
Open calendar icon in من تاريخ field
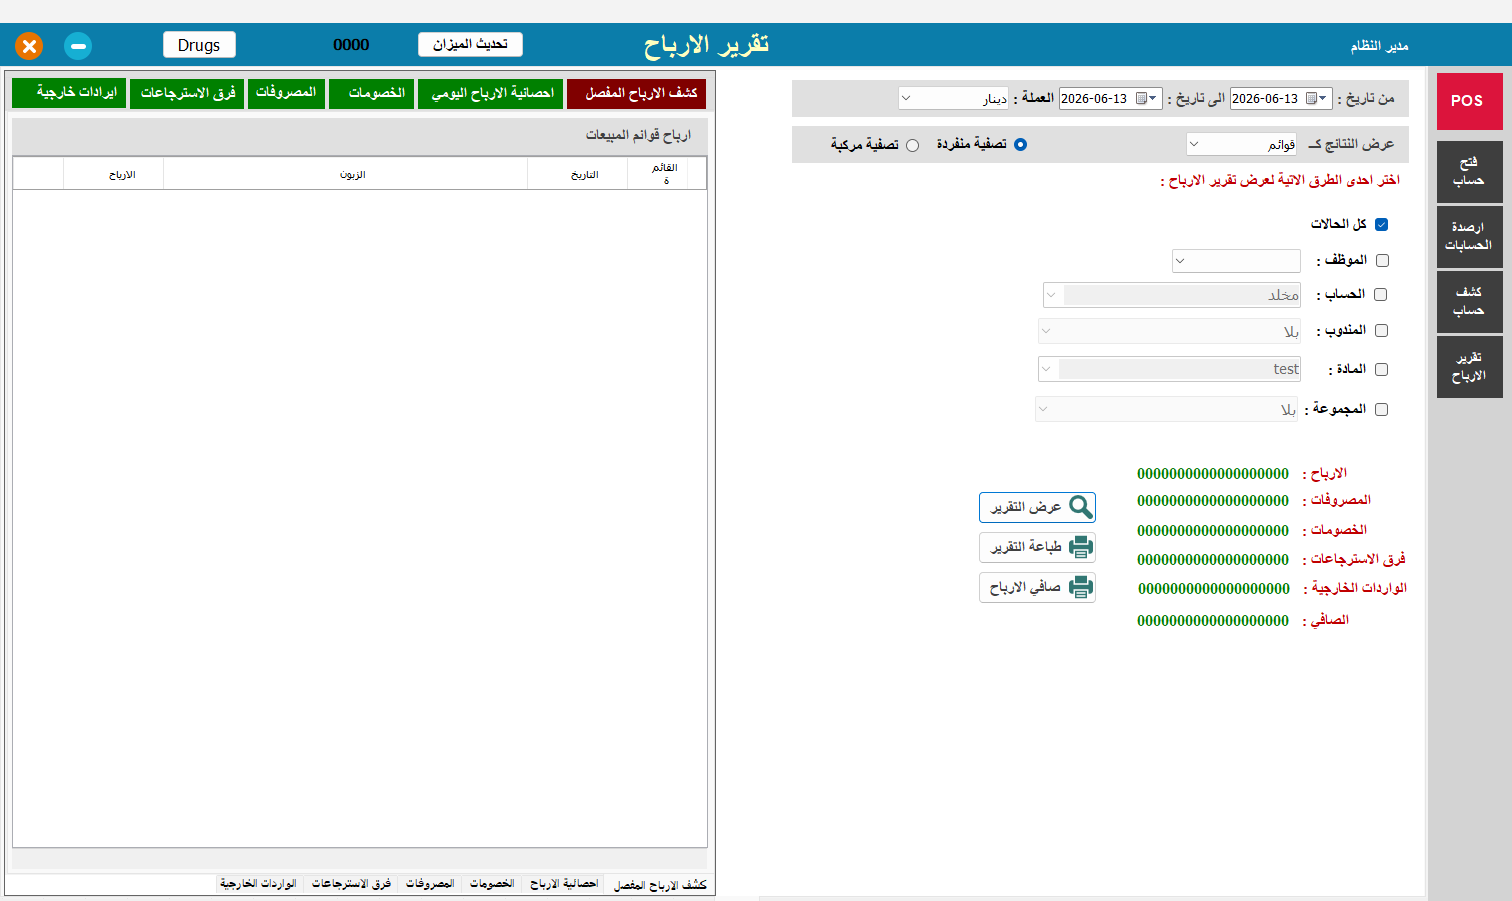(1311, 98)
